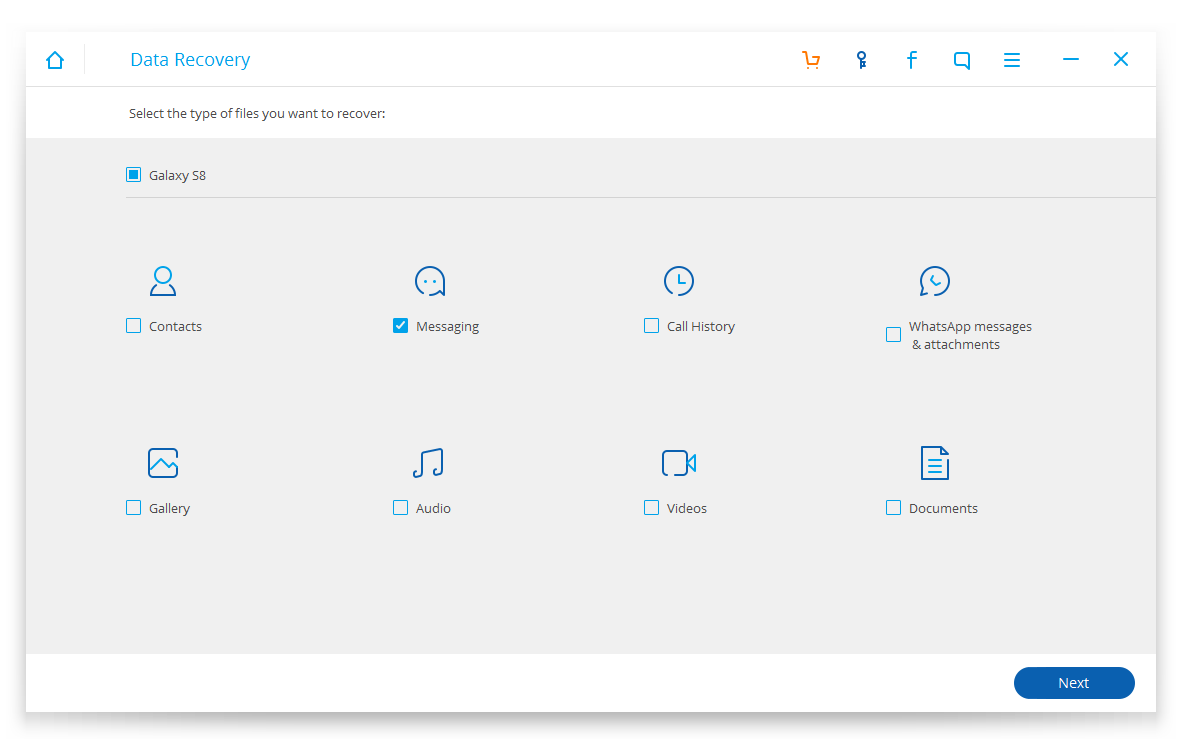Open the hamburger menu
Image resolution: width=1182 pixels, height=741 pixels.
click(1012, 60)
